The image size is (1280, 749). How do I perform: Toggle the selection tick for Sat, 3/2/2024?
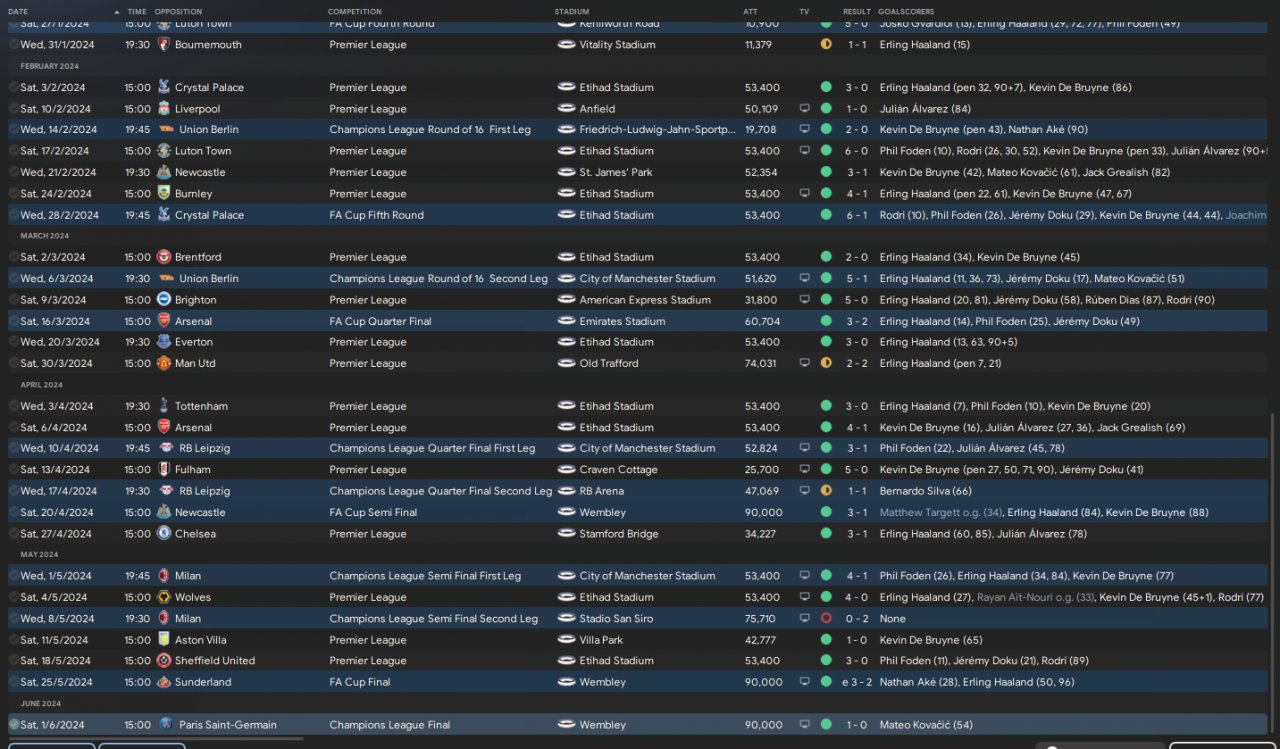(x=14, y=88)
